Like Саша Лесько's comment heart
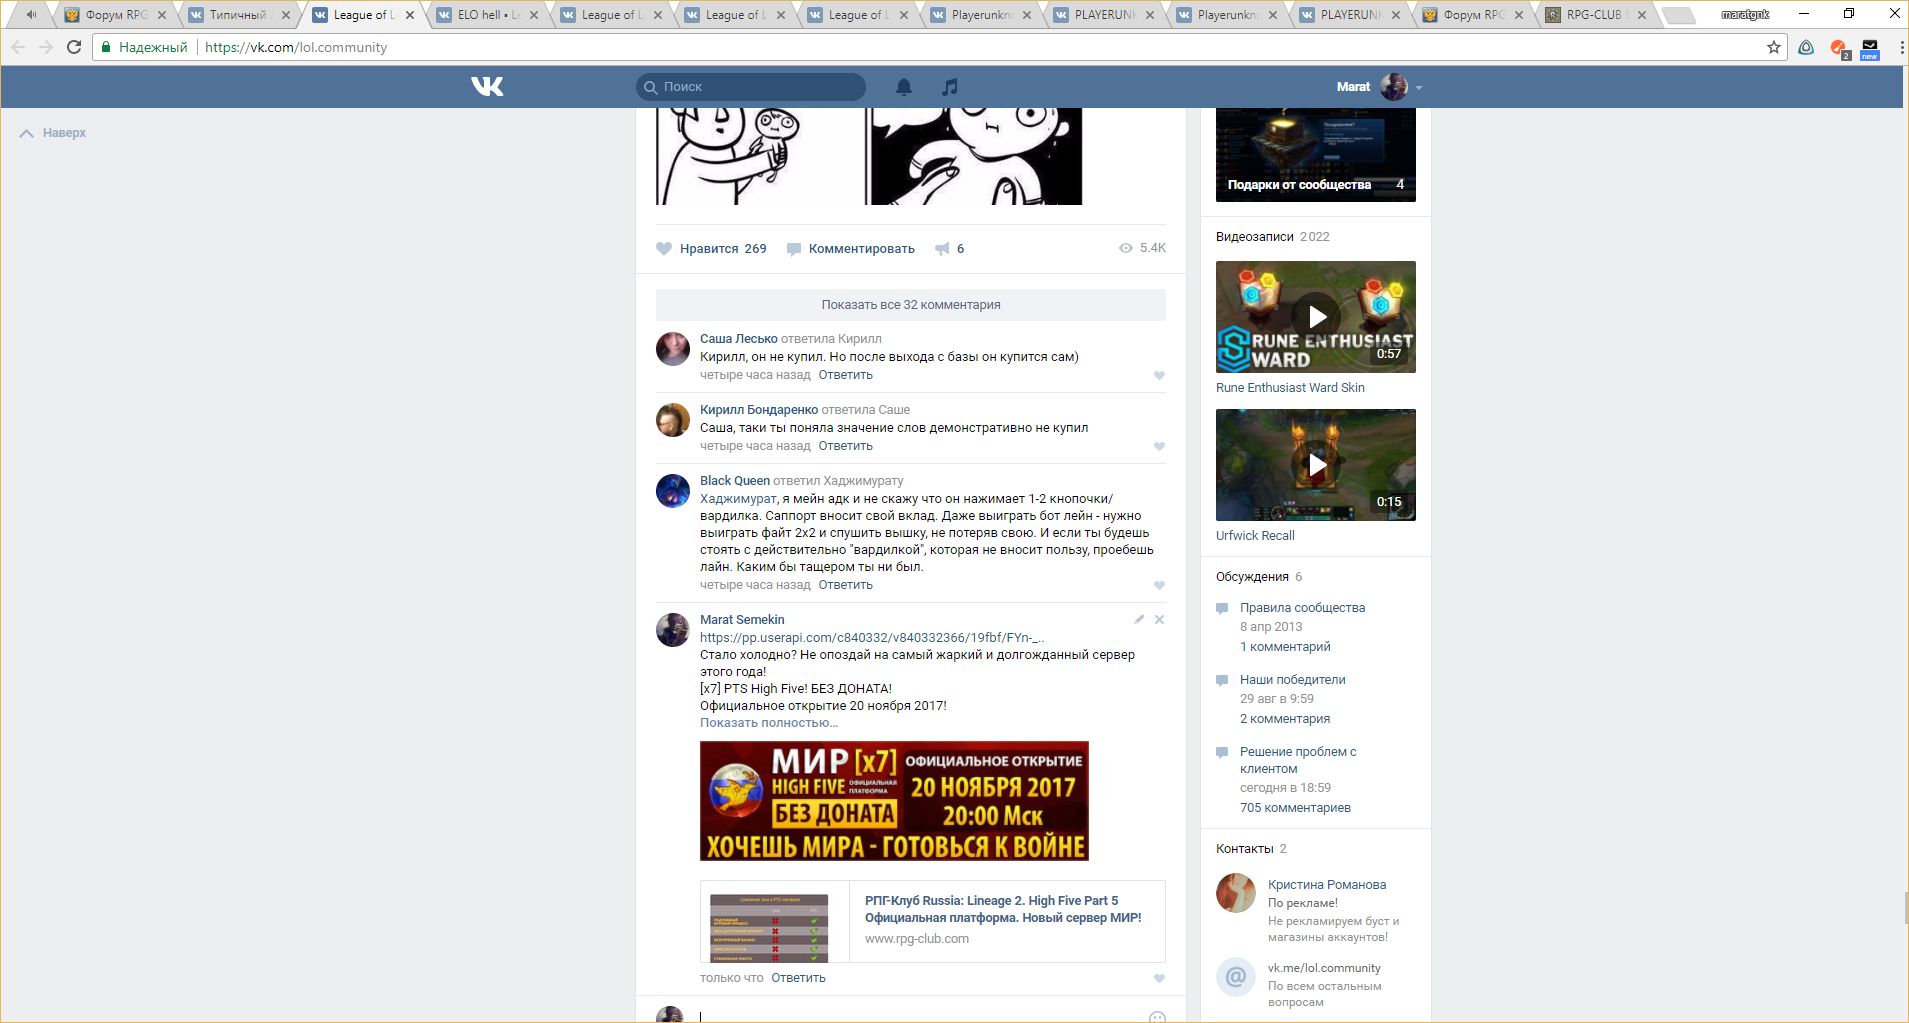 tap(1159, 376)
